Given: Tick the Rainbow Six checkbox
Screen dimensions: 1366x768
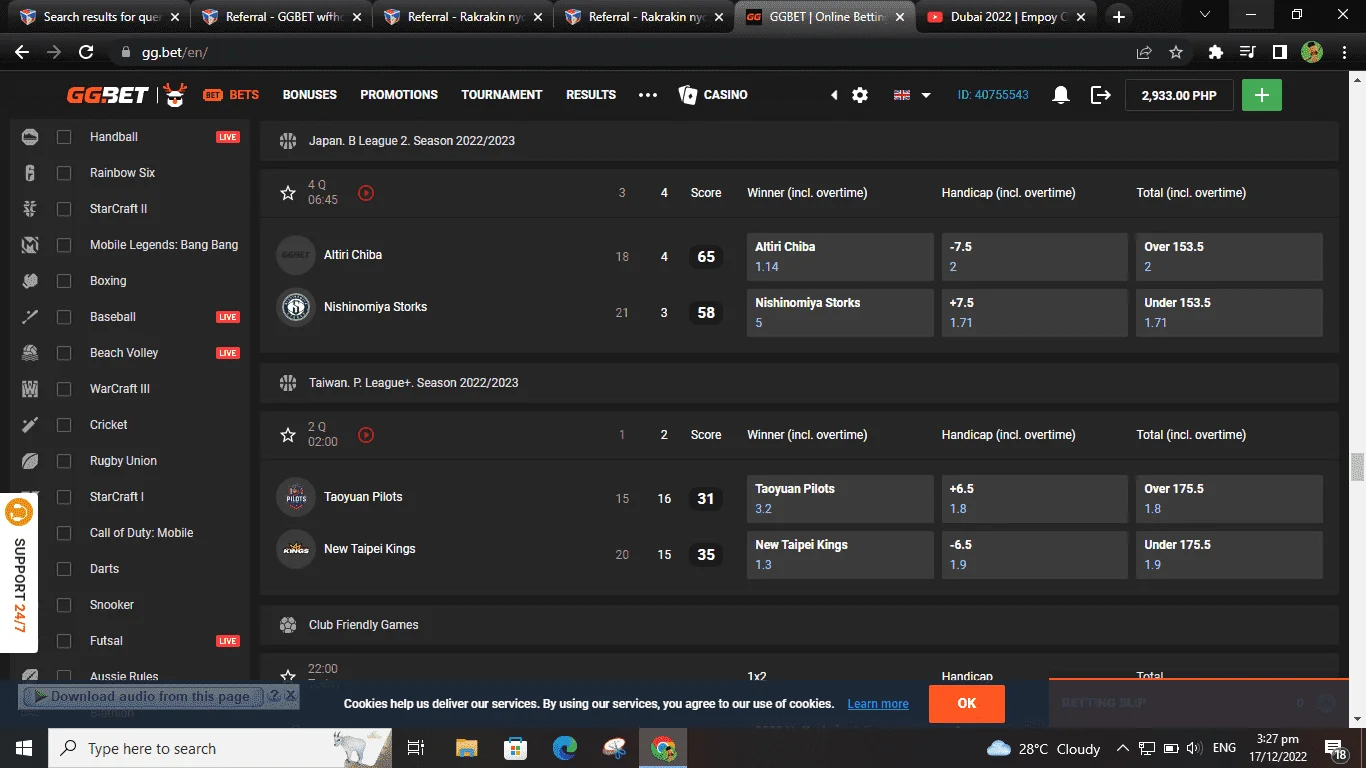Looking at the screenshot, I should tap(64, 173).
